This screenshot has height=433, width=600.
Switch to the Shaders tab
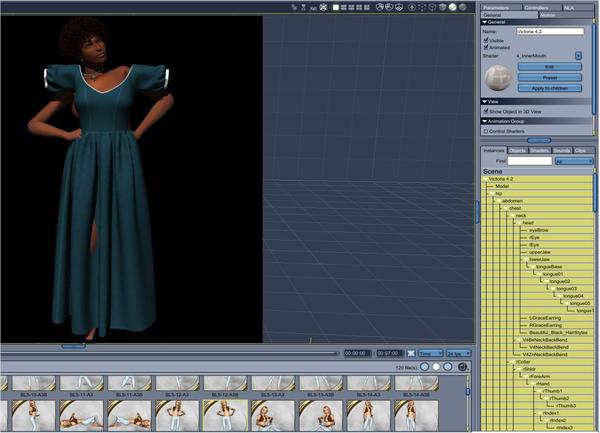(539, 150)
